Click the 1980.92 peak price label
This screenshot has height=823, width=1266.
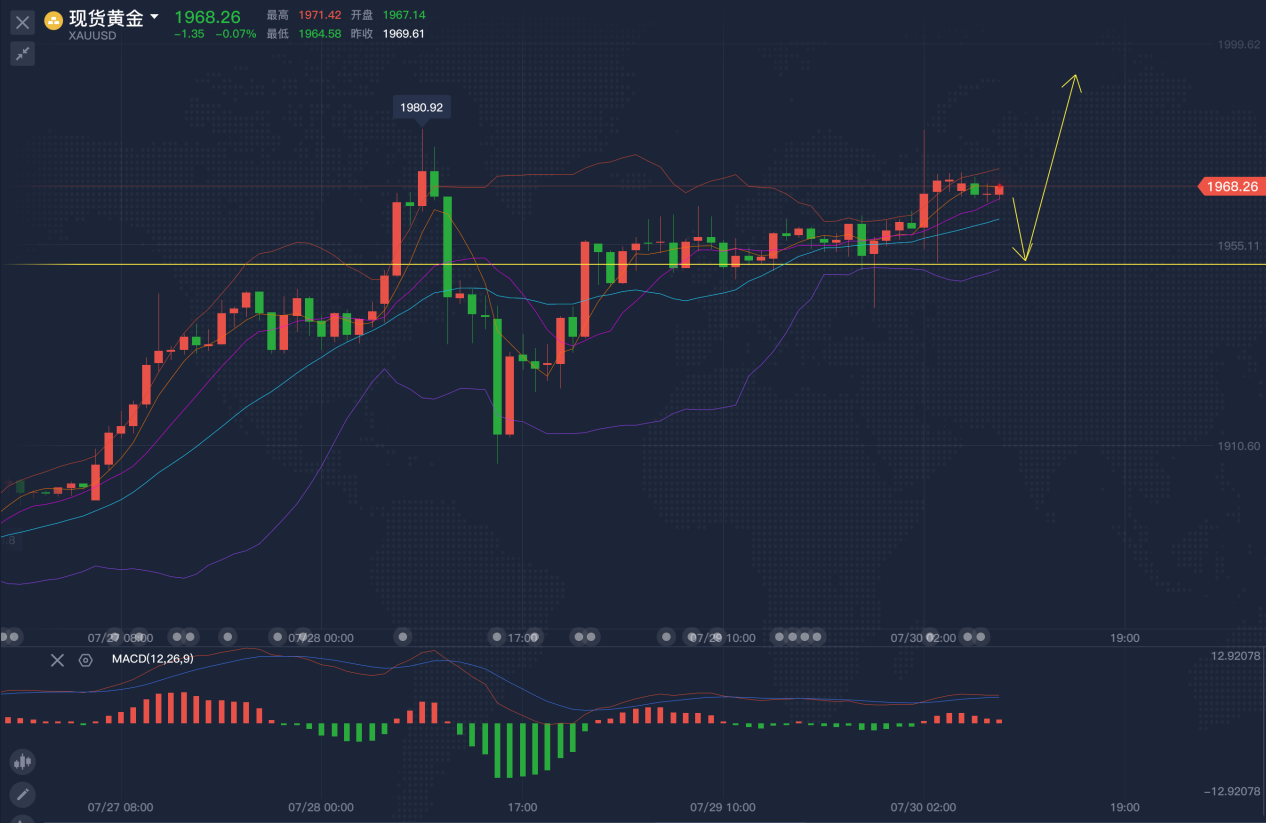pyautogui.click(x=421, y=106)
